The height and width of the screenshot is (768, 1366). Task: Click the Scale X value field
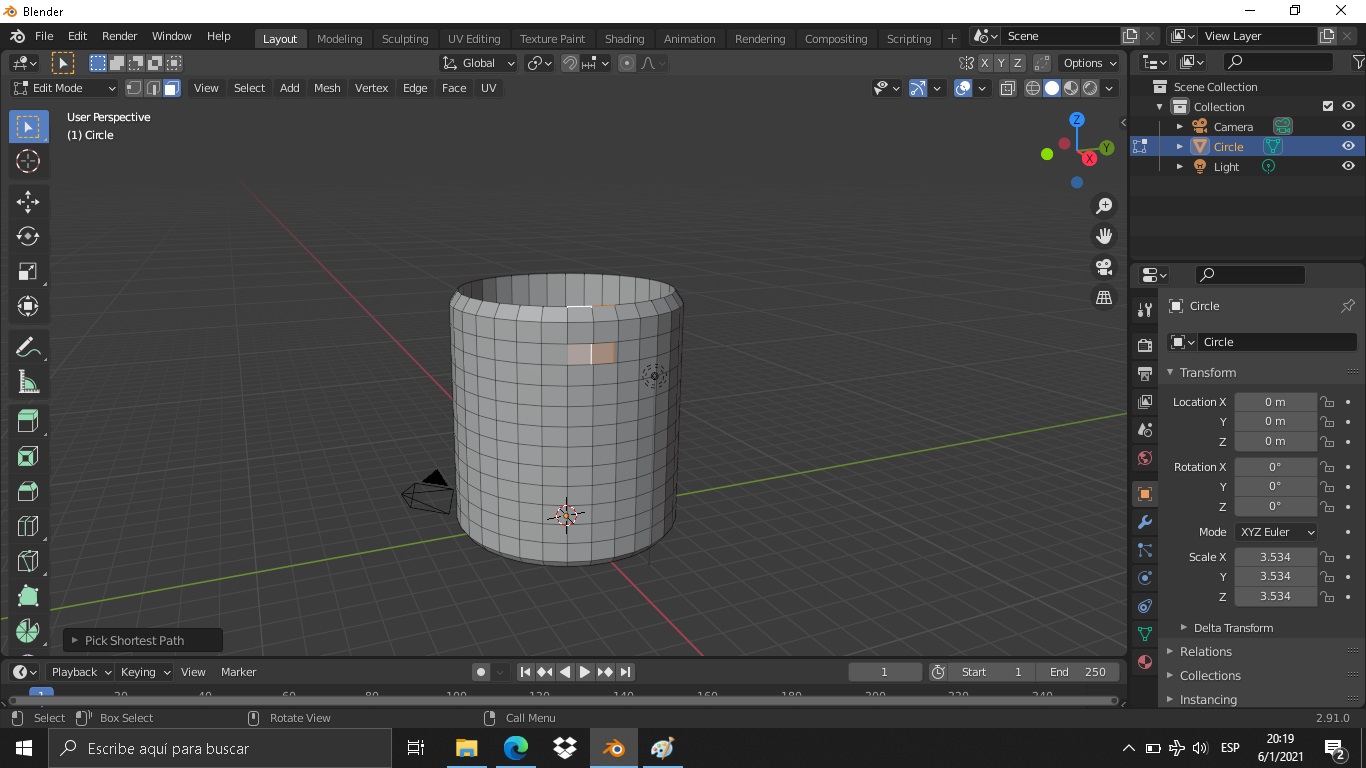(x=1275, y=557)
